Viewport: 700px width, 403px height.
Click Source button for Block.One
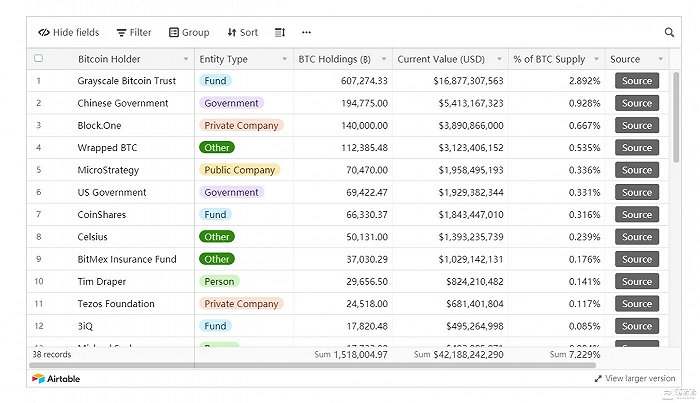point(637,125)
